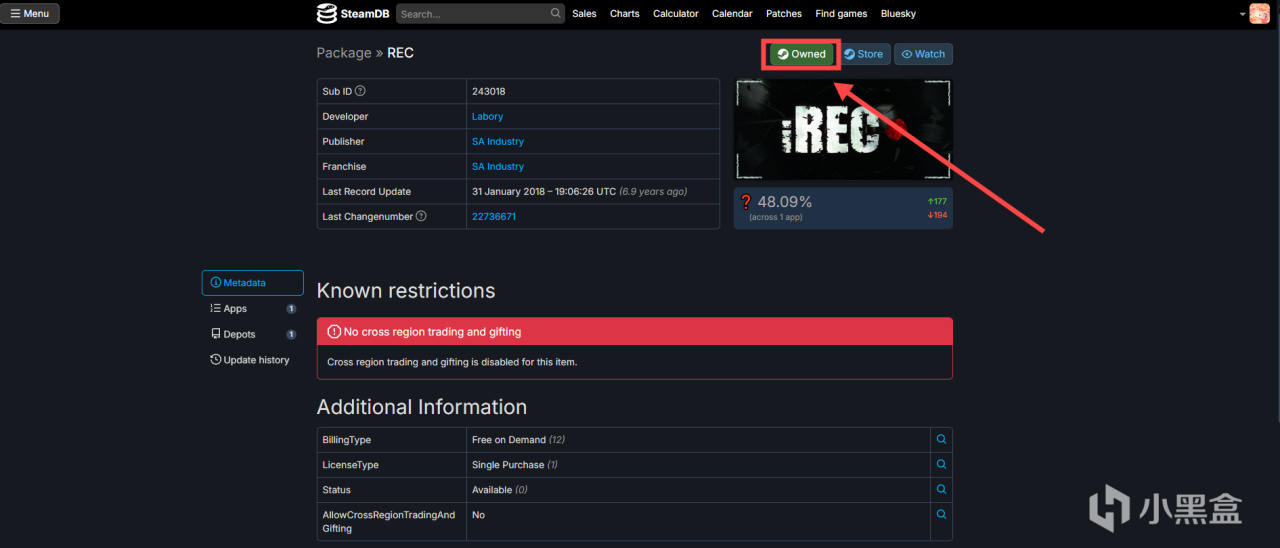Screen dimensions: 1280x548
Task: Open the hamburger Menu button
Action: [31, 14]
